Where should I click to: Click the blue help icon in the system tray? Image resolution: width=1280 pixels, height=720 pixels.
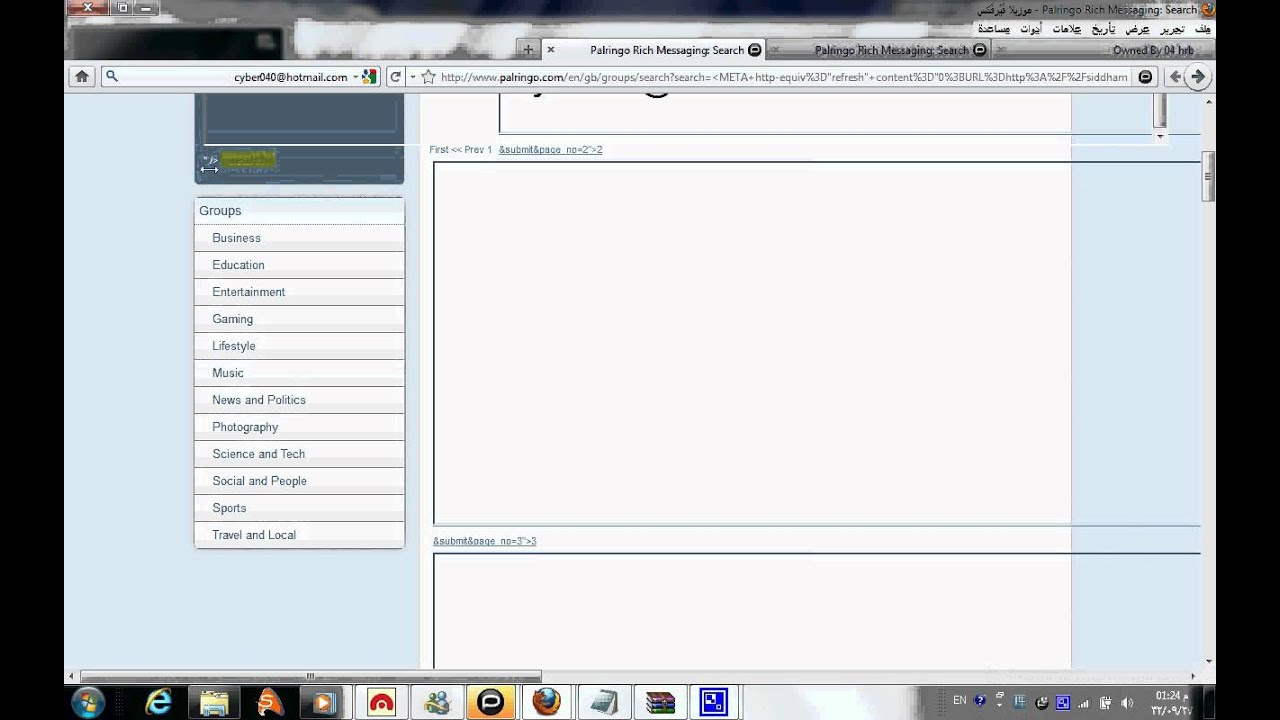[981, 701]
